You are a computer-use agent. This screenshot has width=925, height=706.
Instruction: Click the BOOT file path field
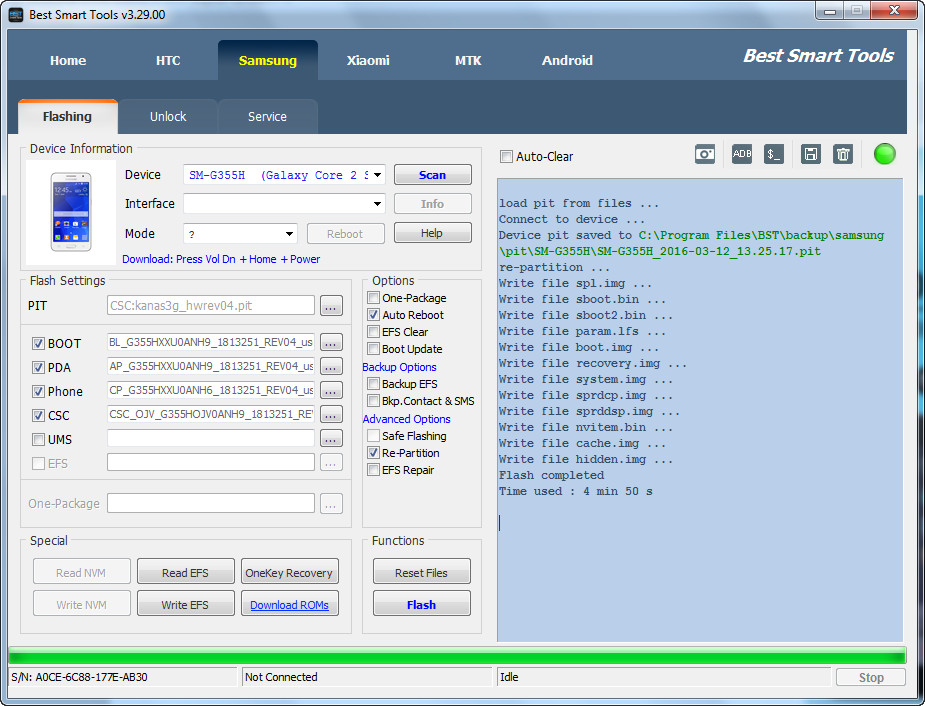211,342
